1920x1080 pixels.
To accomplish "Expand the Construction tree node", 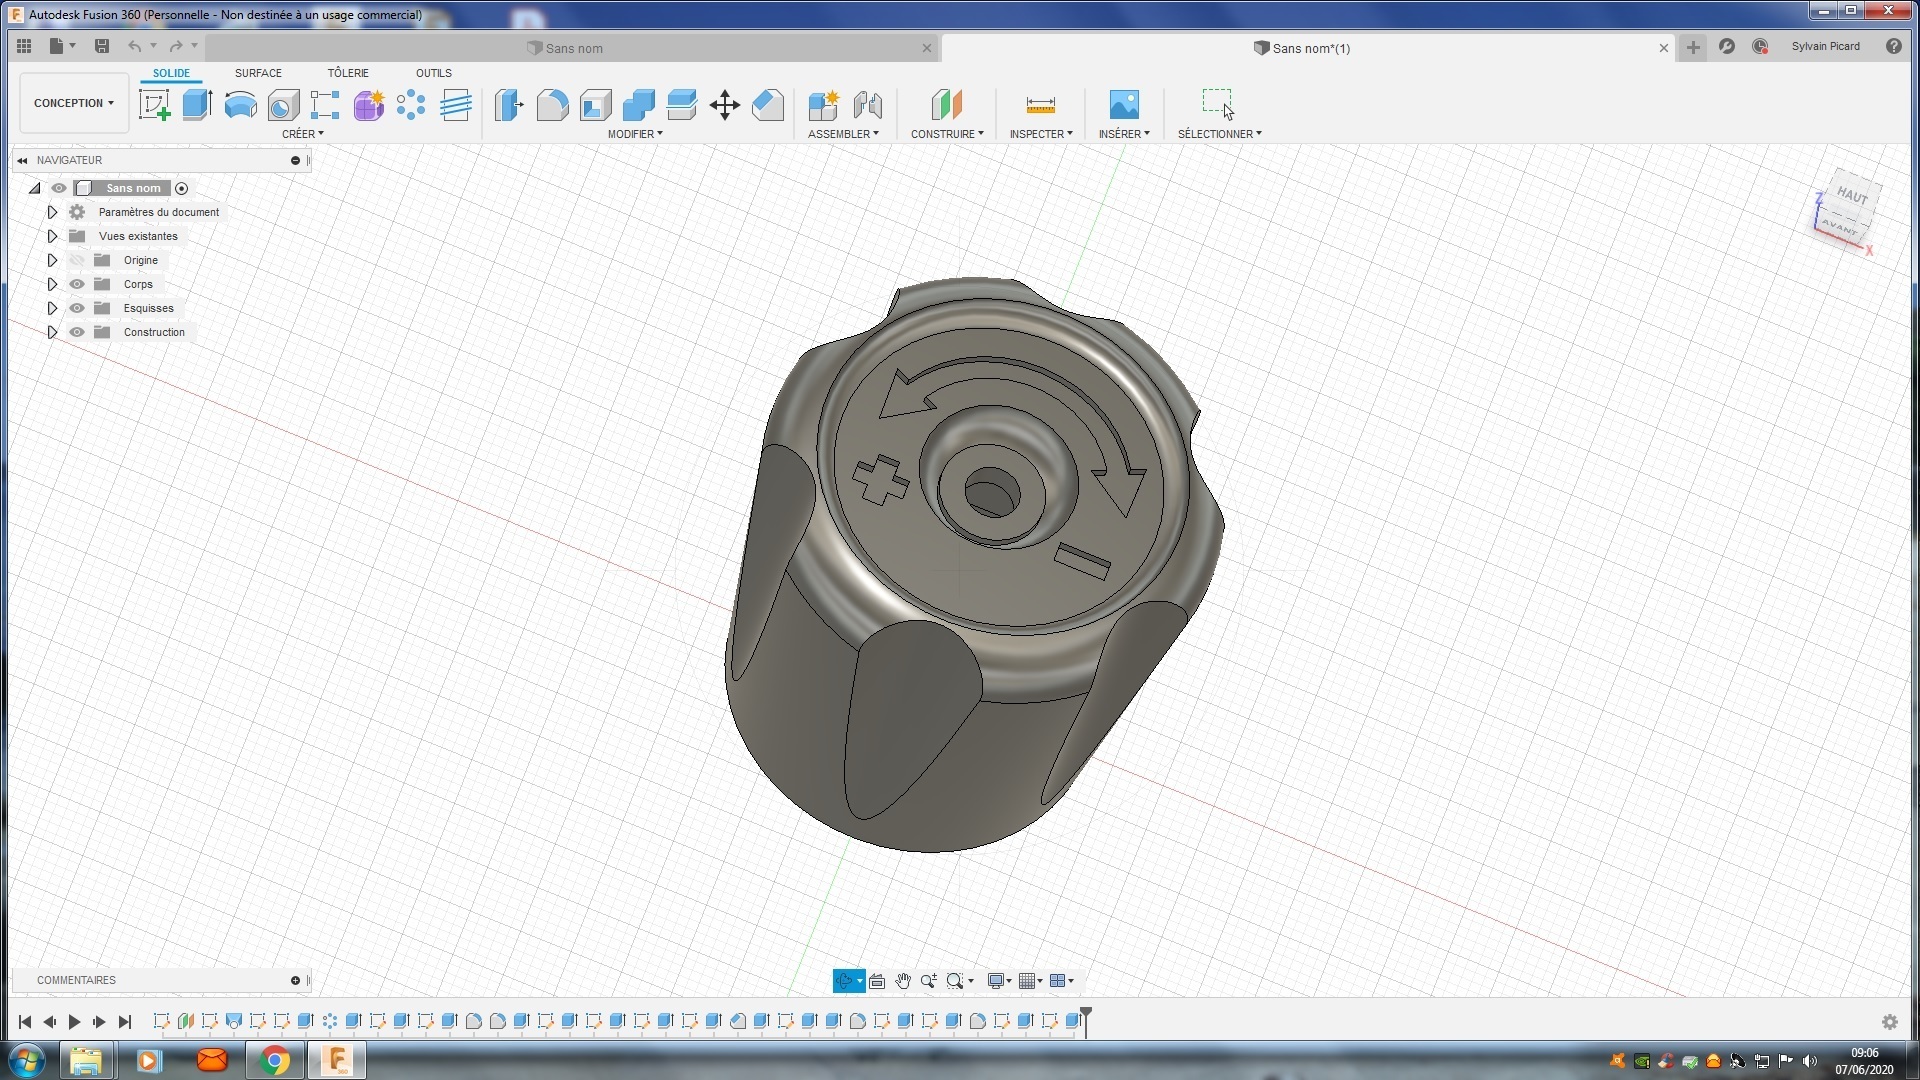I will pos(52,332).
